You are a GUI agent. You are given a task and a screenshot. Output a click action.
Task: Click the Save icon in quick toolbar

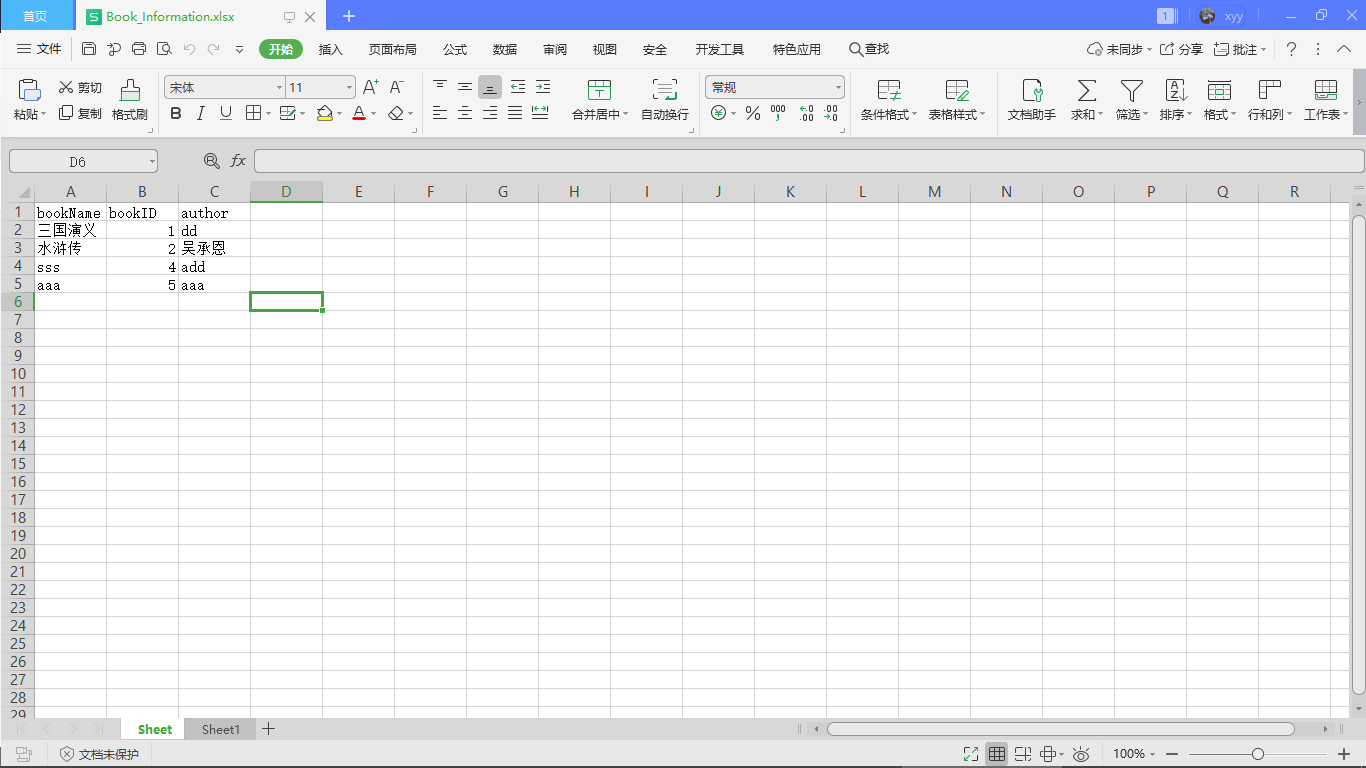coord(89,49)
